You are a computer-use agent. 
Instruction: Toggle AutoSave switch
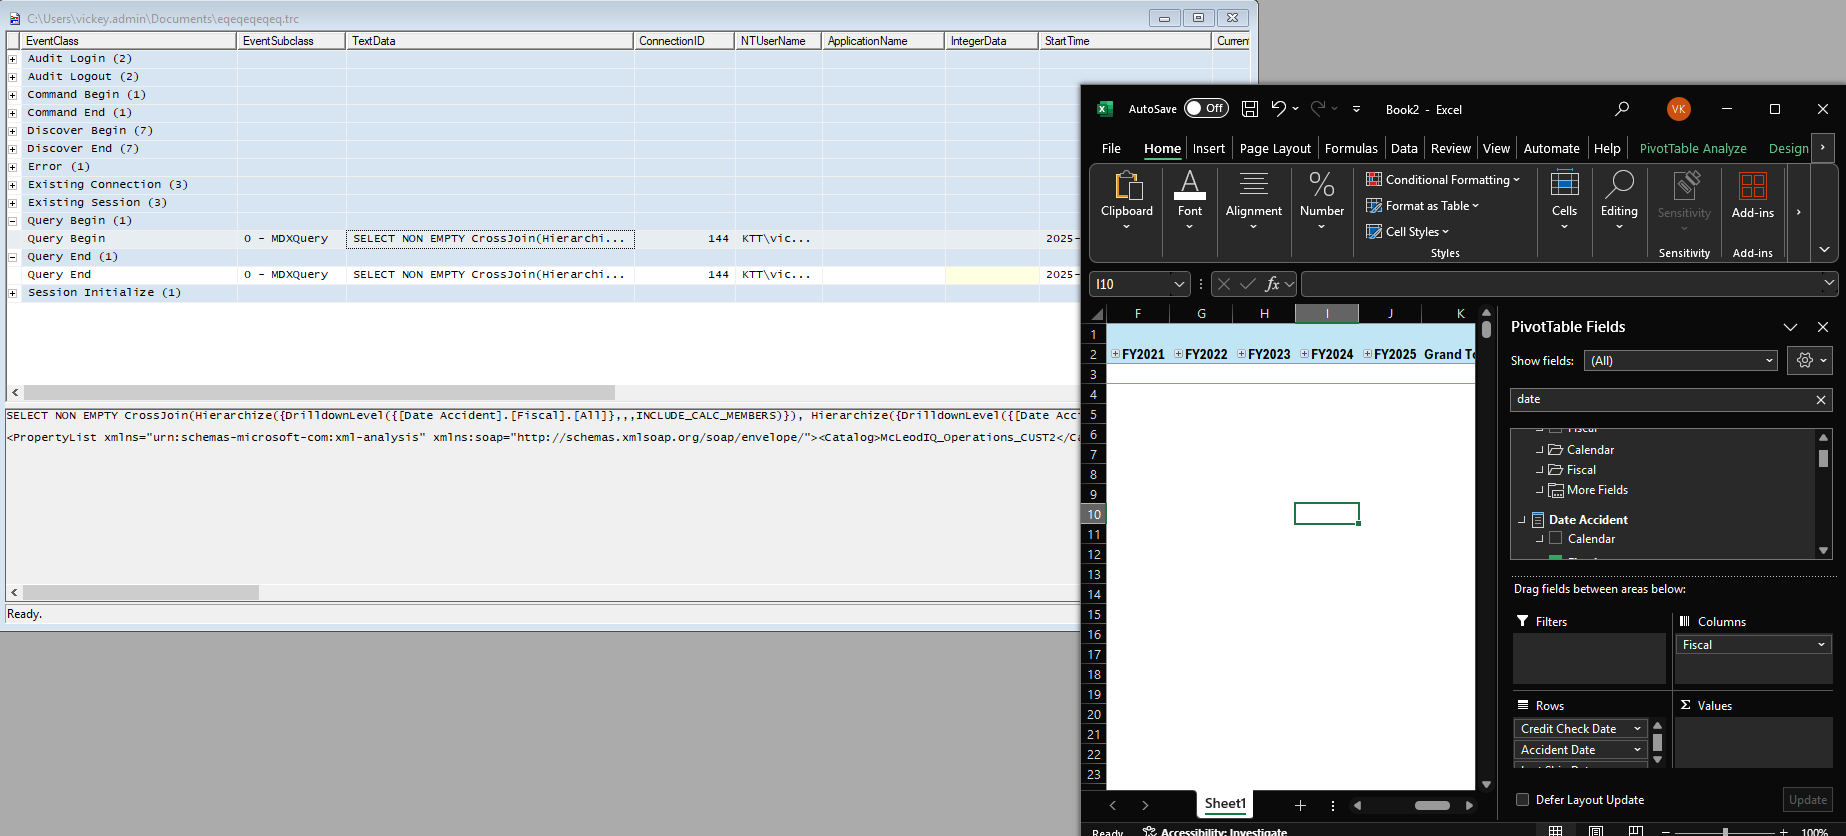click(1206, 108)
